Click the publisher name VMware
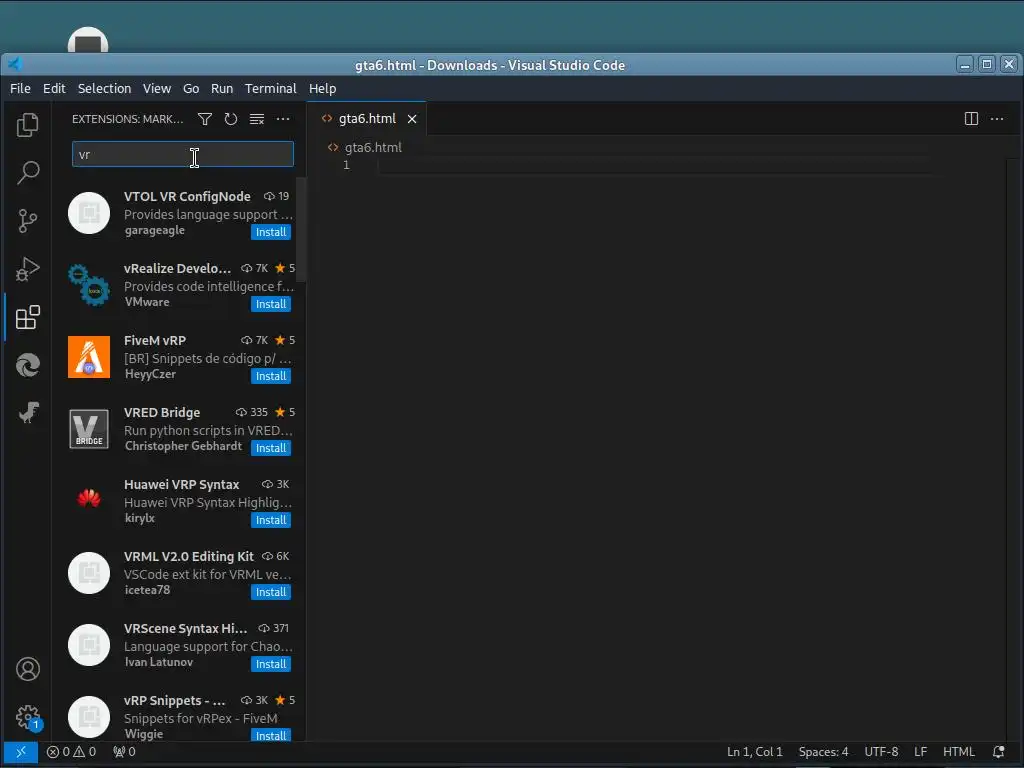 [147, 302]
